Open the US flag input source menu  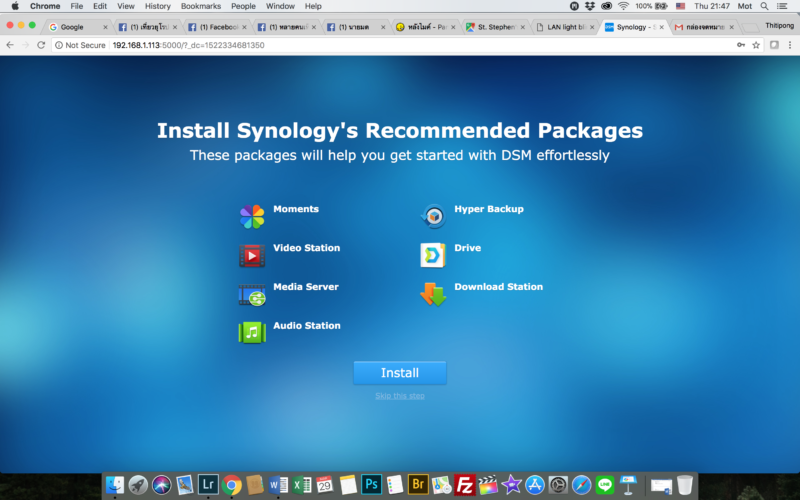coord(681,6)
